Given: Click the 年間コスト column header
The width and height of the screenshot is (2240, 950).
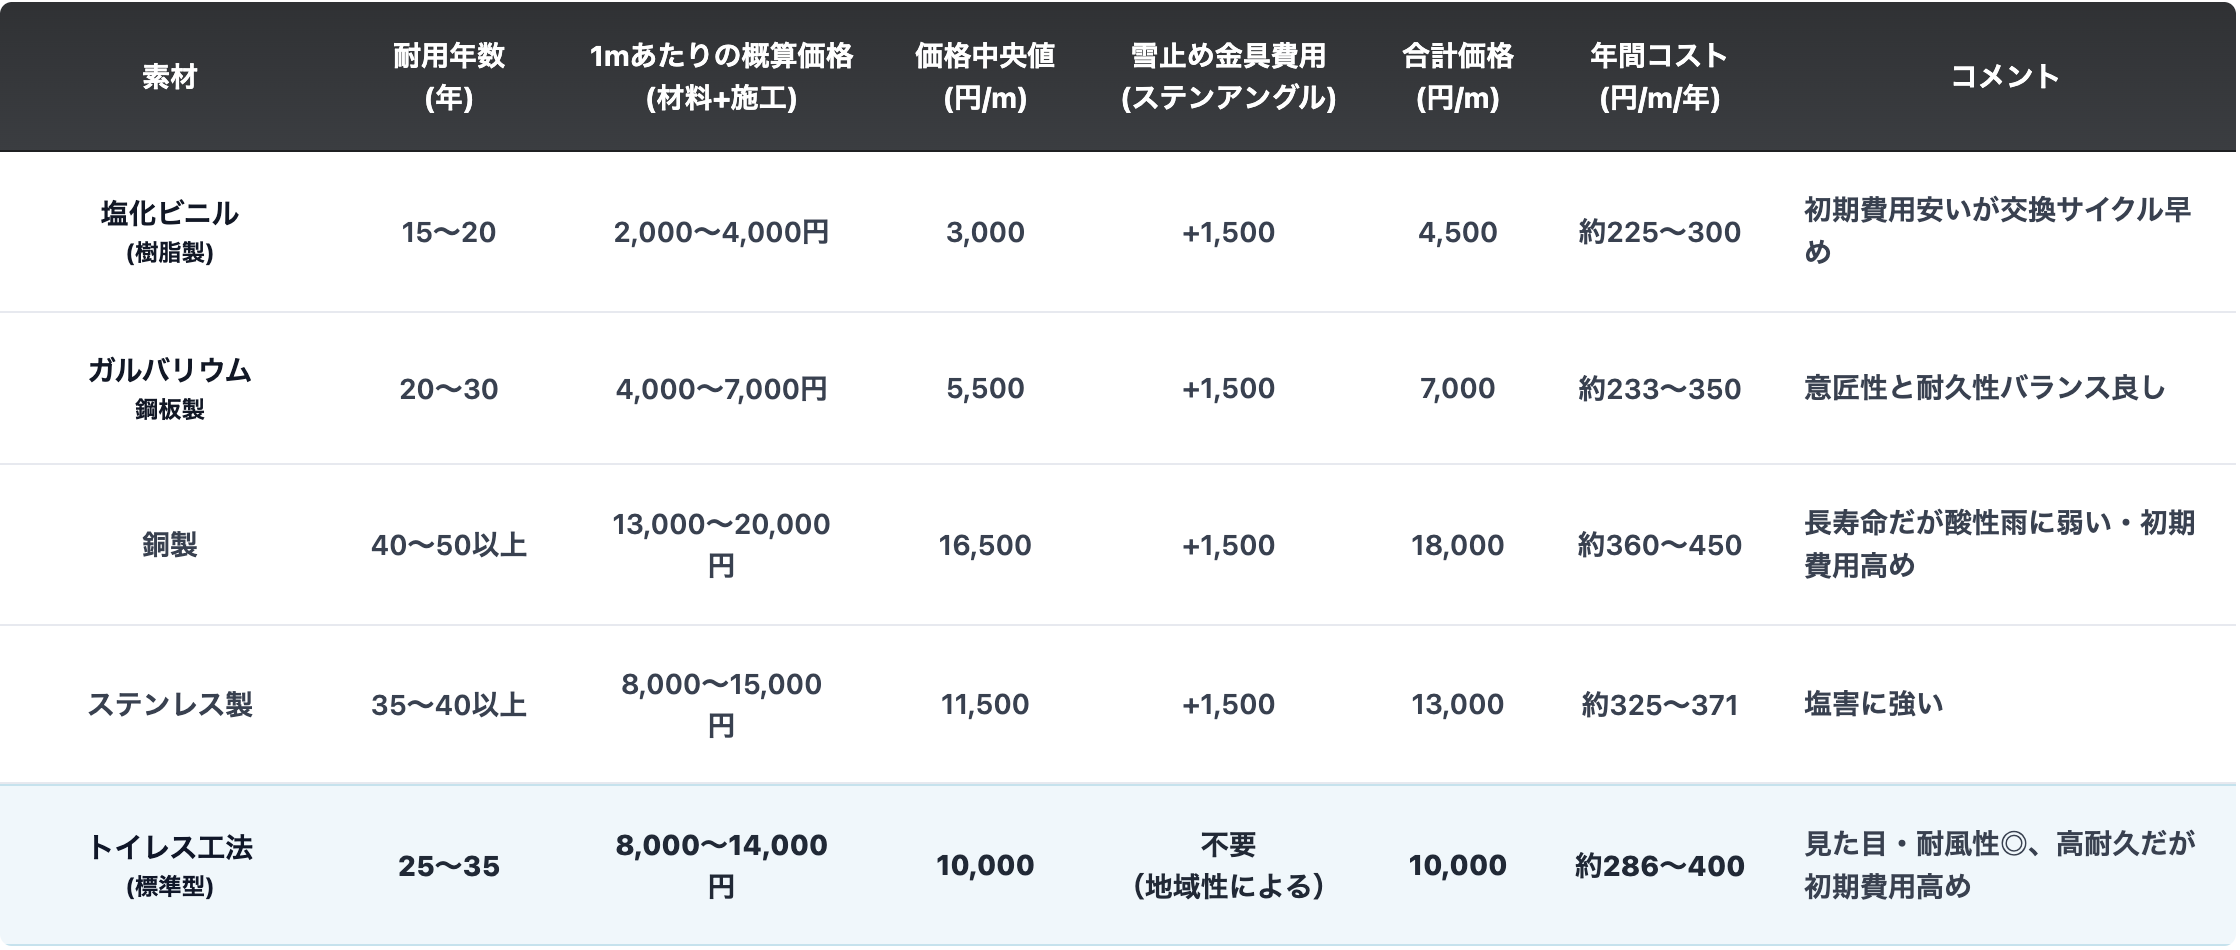Looking at the screenshot, I should point(1659,77).
